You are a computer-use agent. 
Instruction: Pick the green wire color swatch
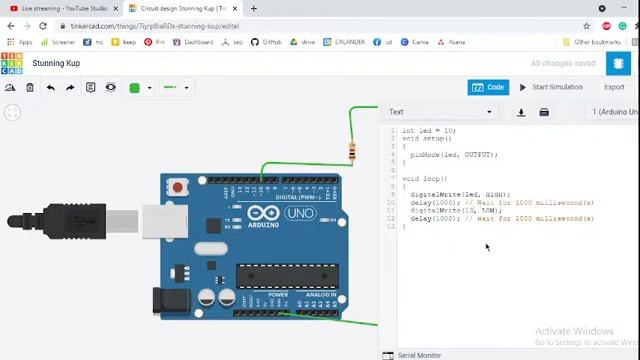pyautogui.click(x=134, y=88)
